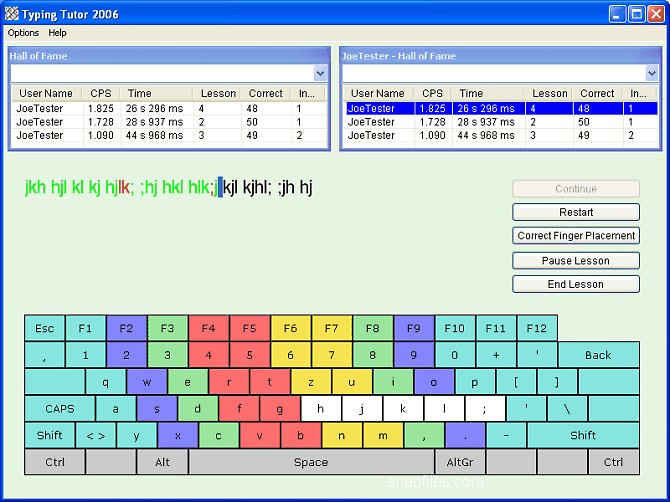Image resolution: width=670 pixels, height=502 pixels.
Task: Click Pause Lesson button
Action: (x=576, y=261)
